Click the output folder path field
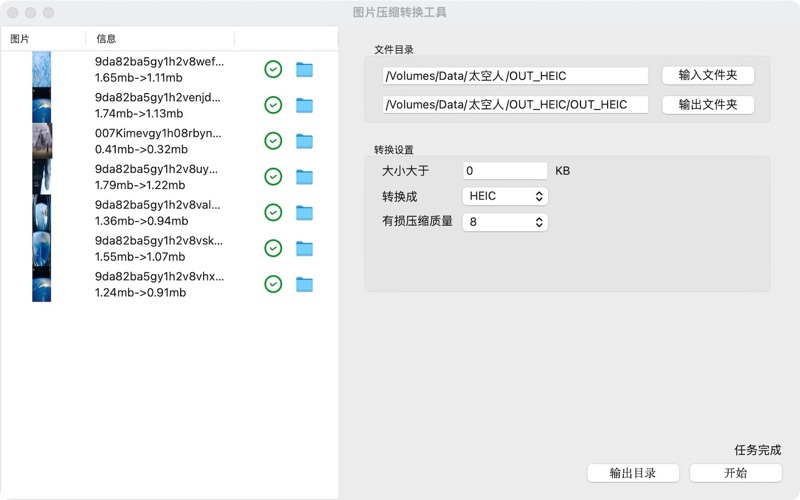 tap(515, 105)
